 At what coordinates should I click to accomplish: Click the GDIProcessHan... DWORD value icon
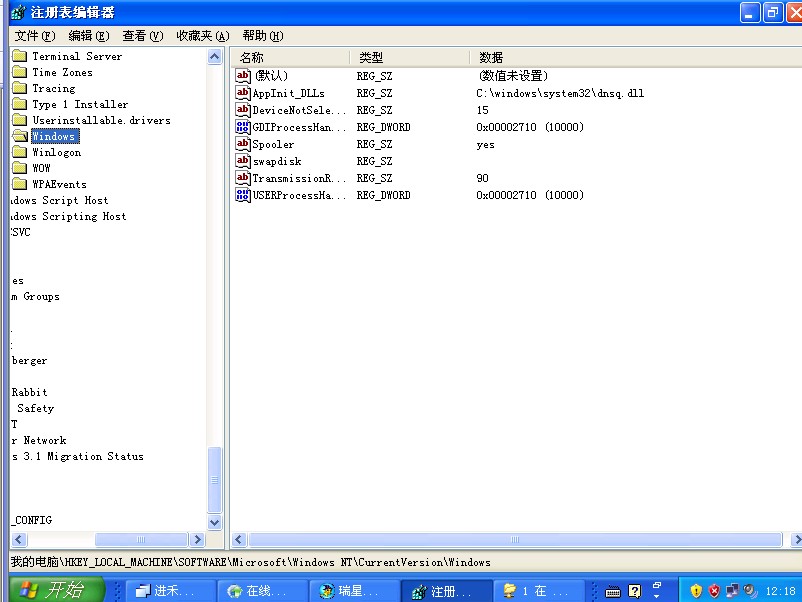[243, 127]
